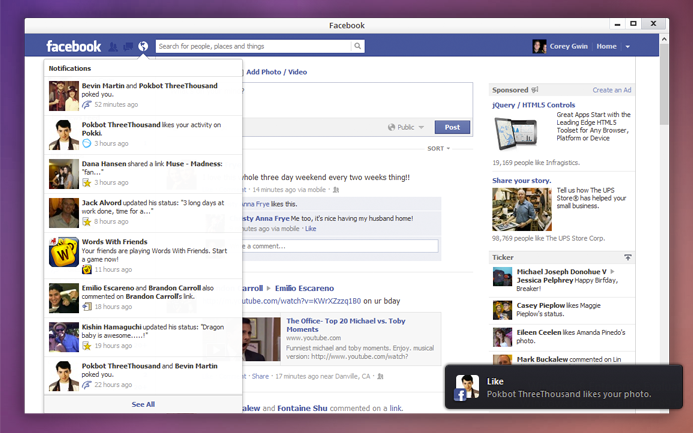Click Kishin Hamaguchi notification avatar
Viewport: 693px width, 433px height.
pos(64,337)
